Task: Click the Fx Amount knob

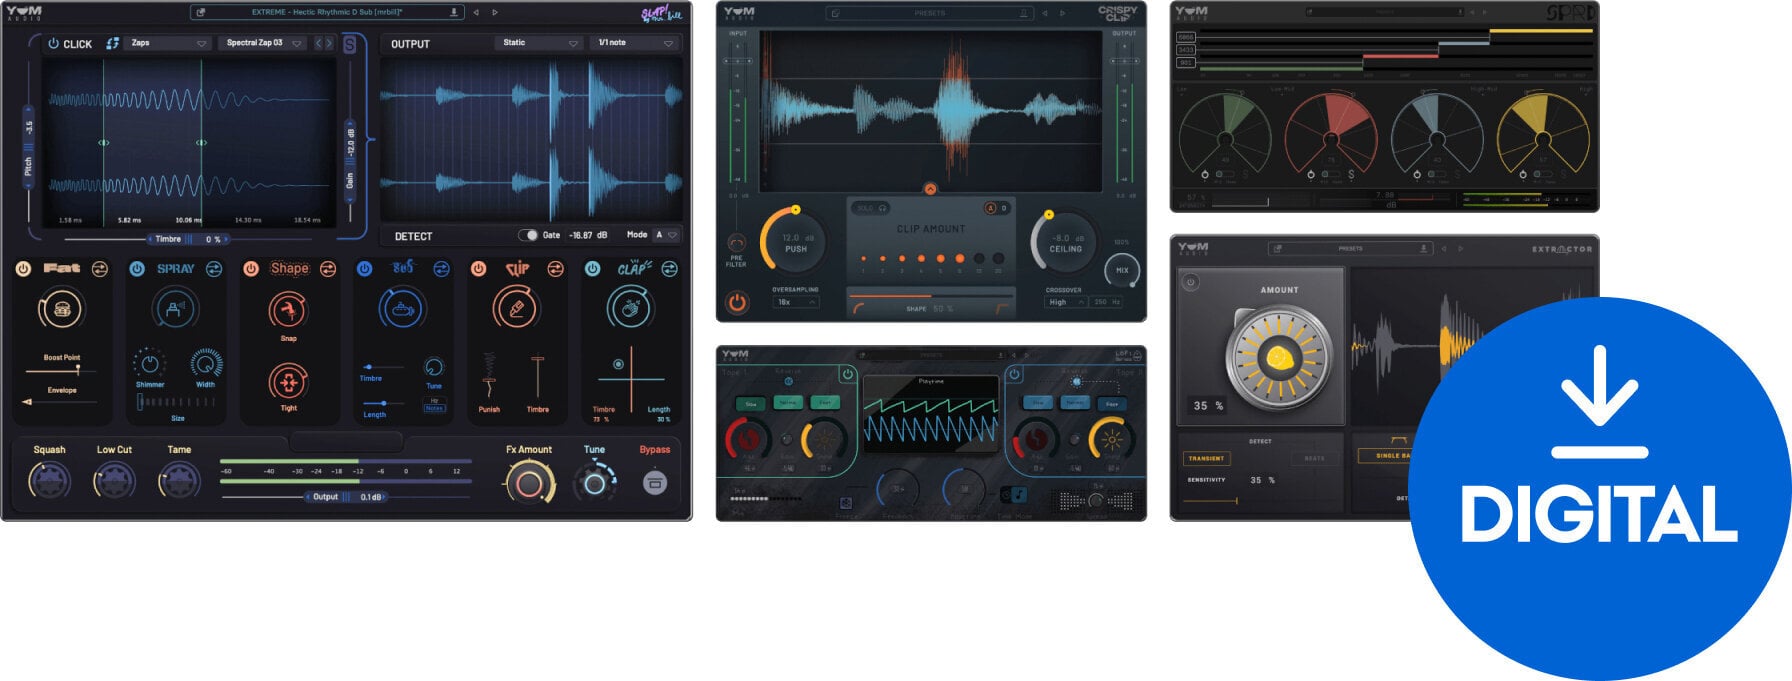Action: click(529, 483)
